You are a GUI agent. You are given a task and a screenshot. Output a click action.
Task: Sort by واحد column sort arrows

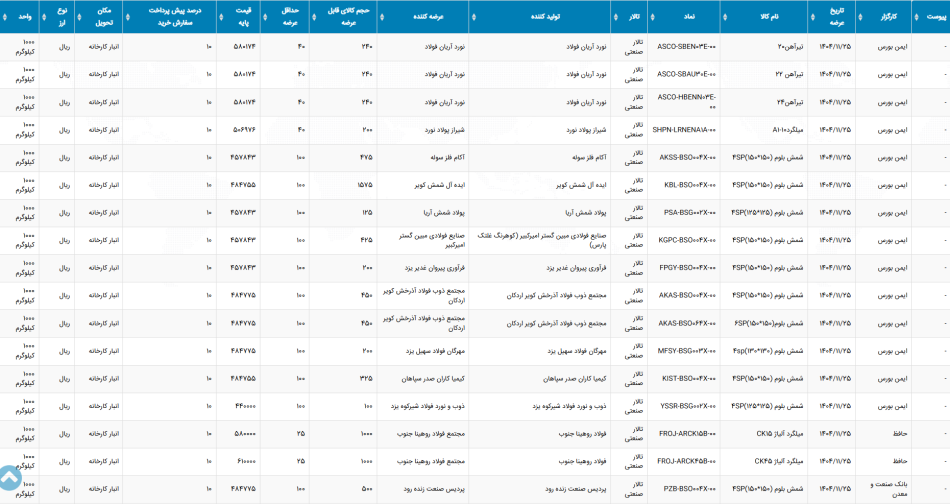click(4, 17)
